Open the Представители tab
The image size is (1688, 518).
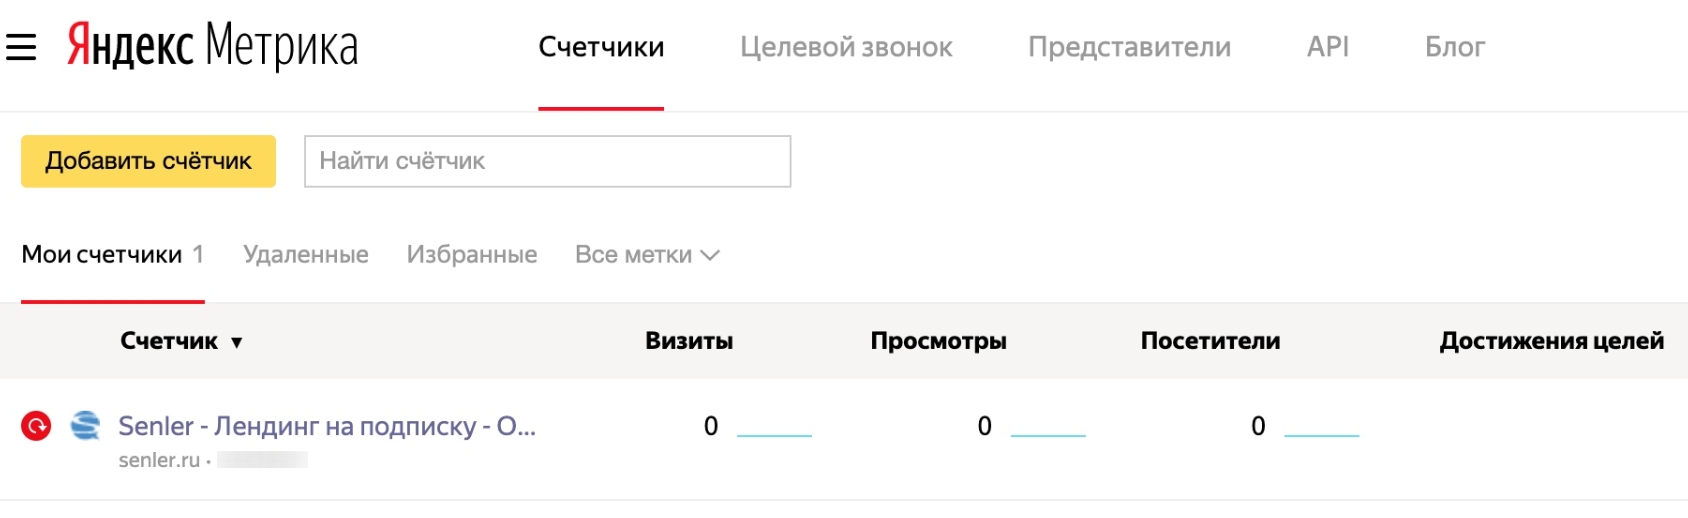(1129, 47)
